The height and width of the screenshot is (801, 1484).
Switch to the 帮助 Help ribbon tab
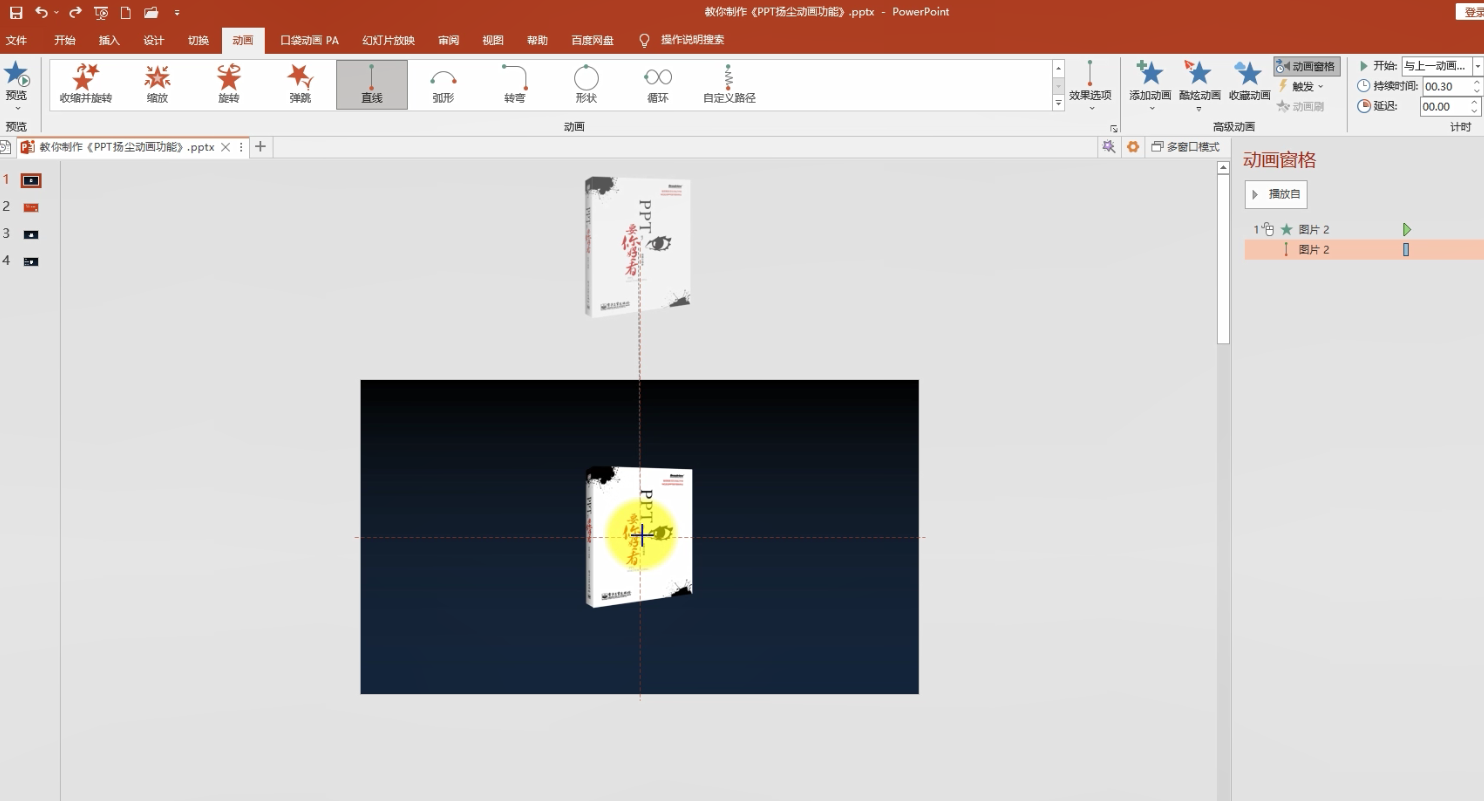click(537, 40)
